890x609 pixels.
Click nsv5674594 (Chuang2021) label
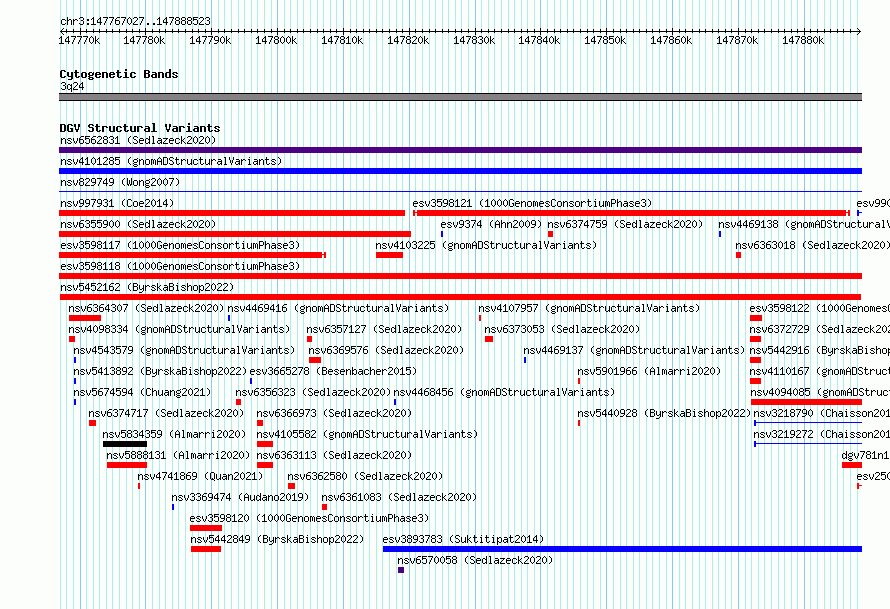point(142,392)
